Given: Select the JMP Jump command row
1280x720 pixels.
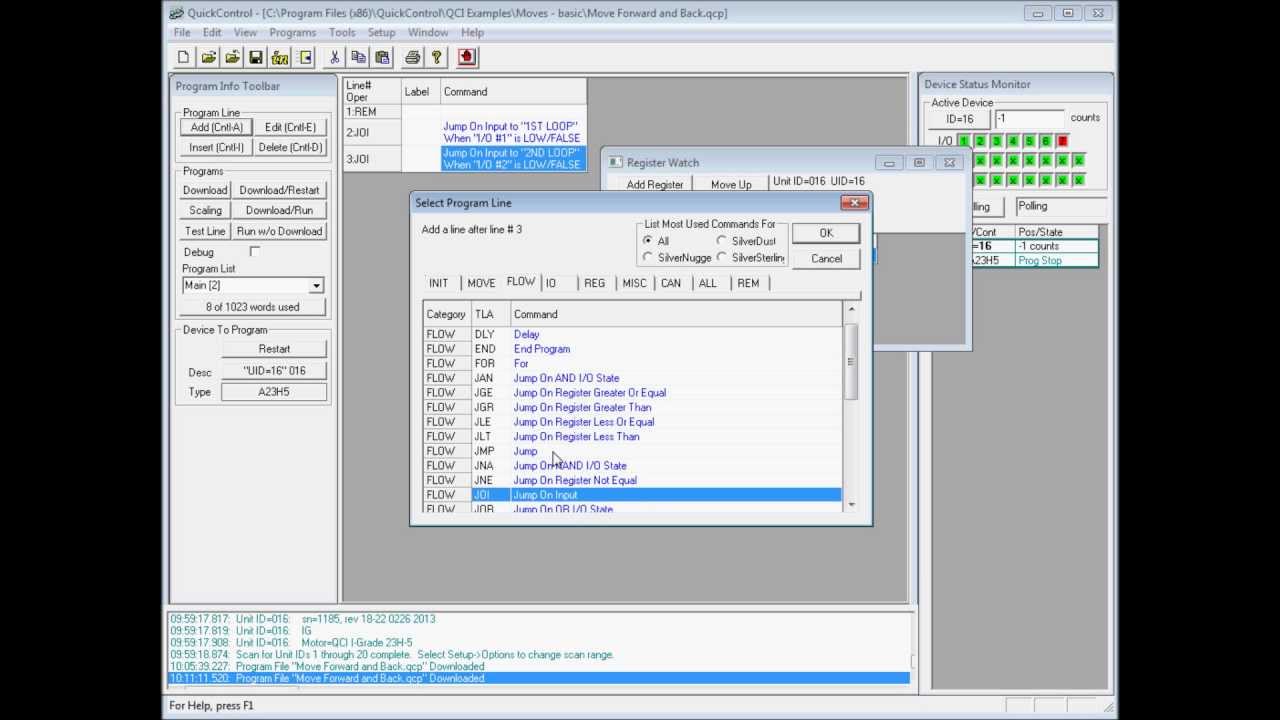Looking at the screenshot, I should pos(632,451).
